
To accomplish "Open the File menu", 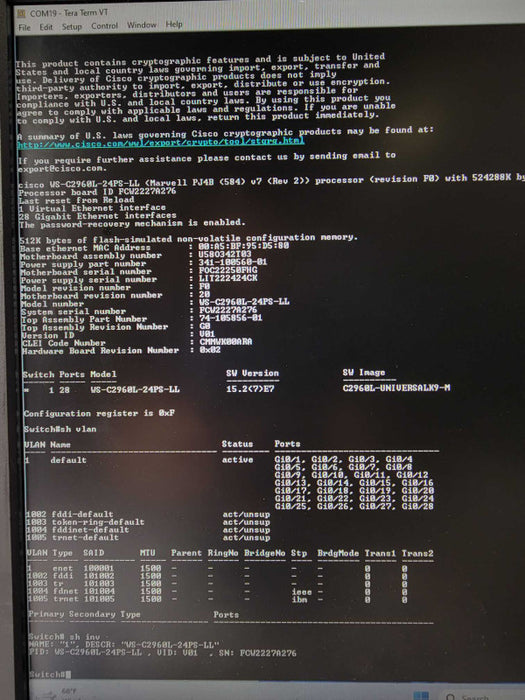I will click(24, 28).
